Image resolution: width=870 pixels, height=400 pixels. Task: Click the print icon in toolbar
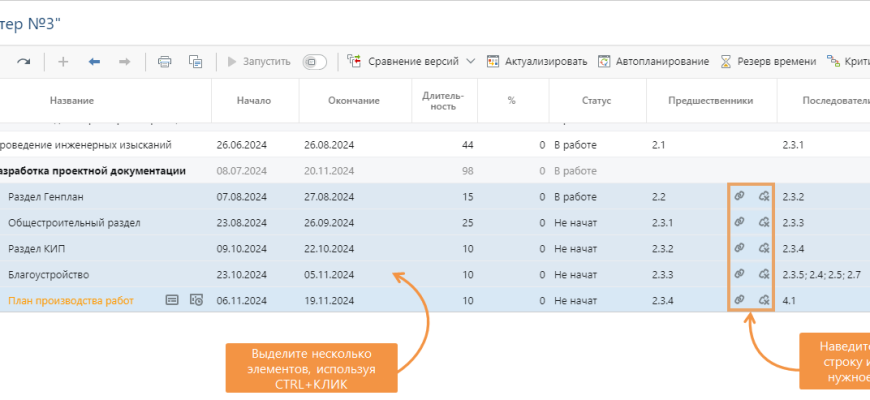click(165, 62)
